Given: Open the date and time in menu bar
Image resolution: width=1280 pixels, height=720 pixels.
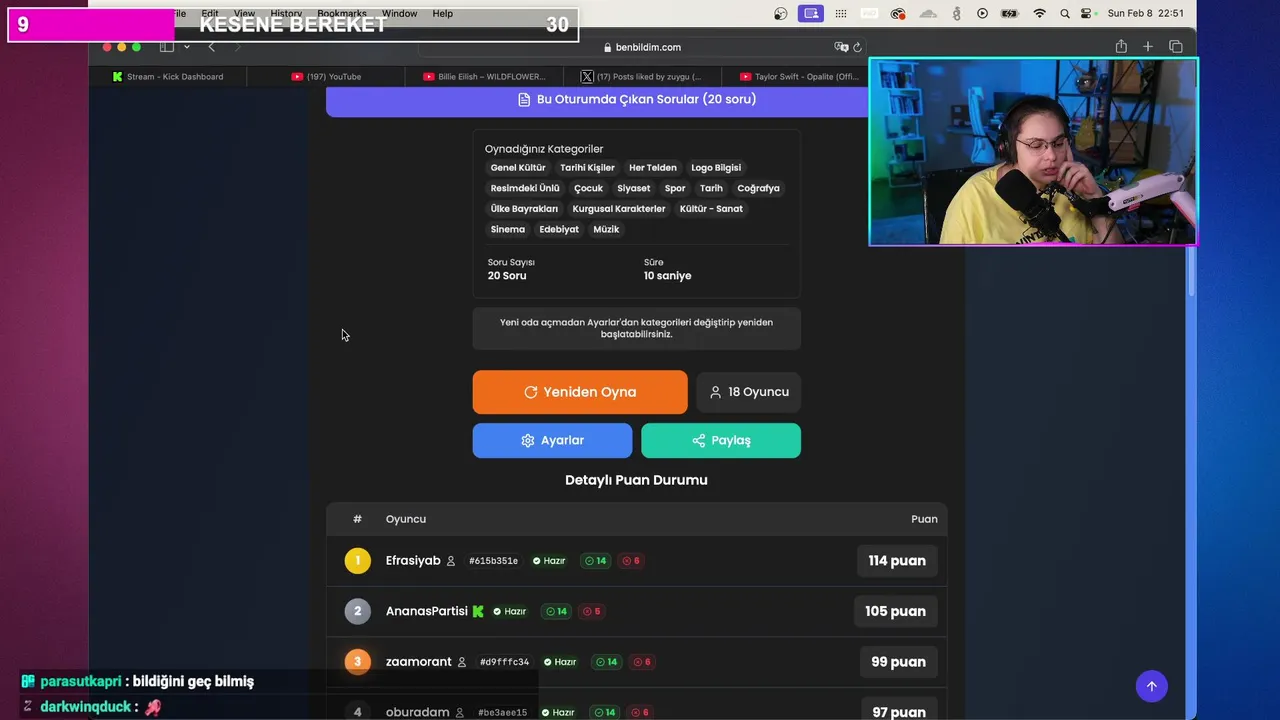Looking at the screenshot, I should 1146,14.
